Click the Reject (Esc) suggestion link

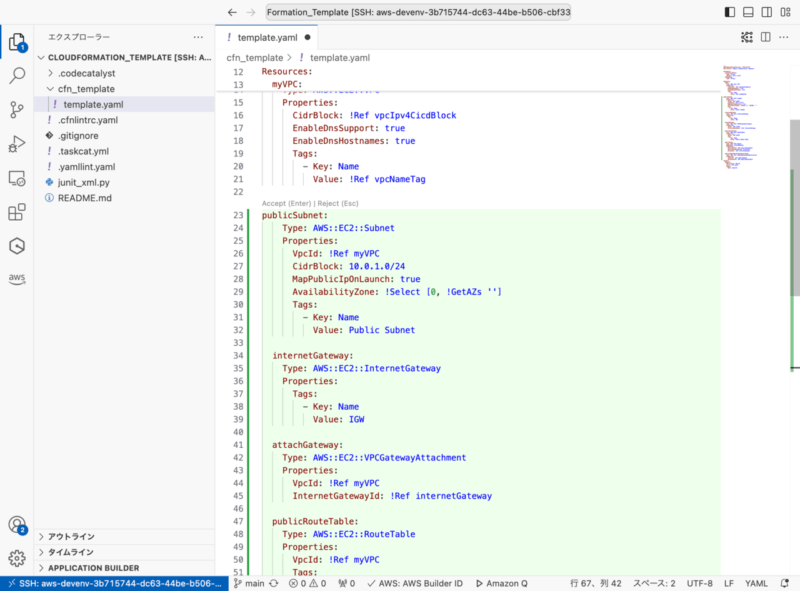click(338, 203)
